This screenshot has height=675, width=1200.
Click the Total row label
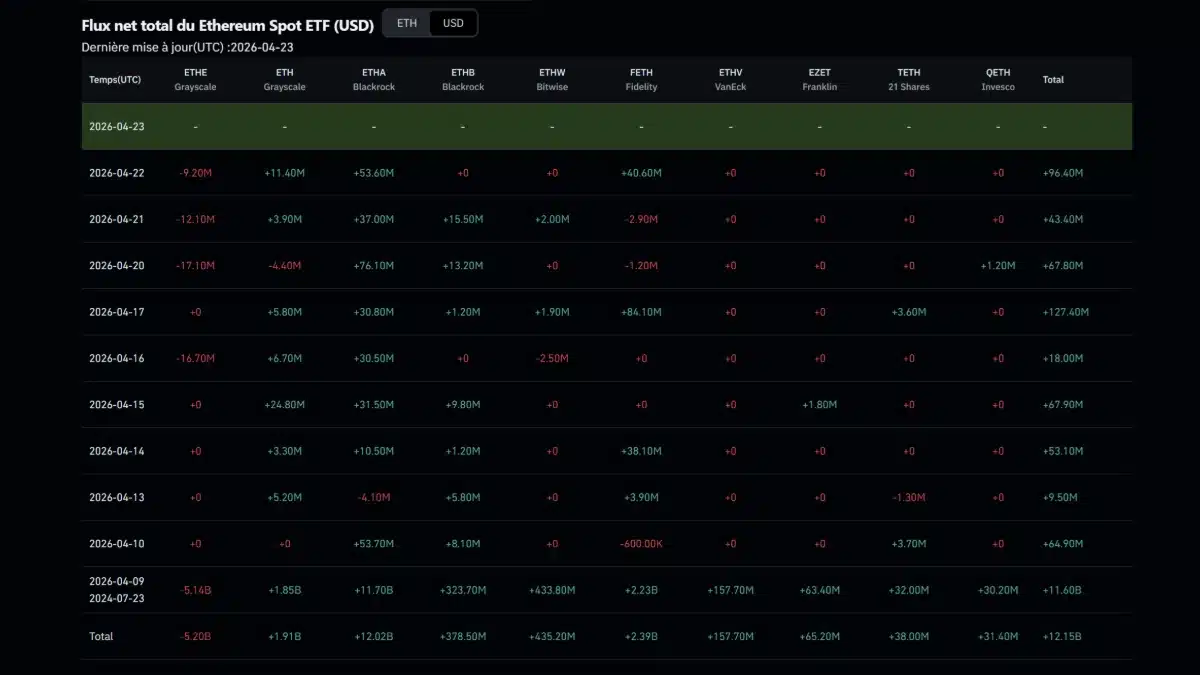point(100,636)
